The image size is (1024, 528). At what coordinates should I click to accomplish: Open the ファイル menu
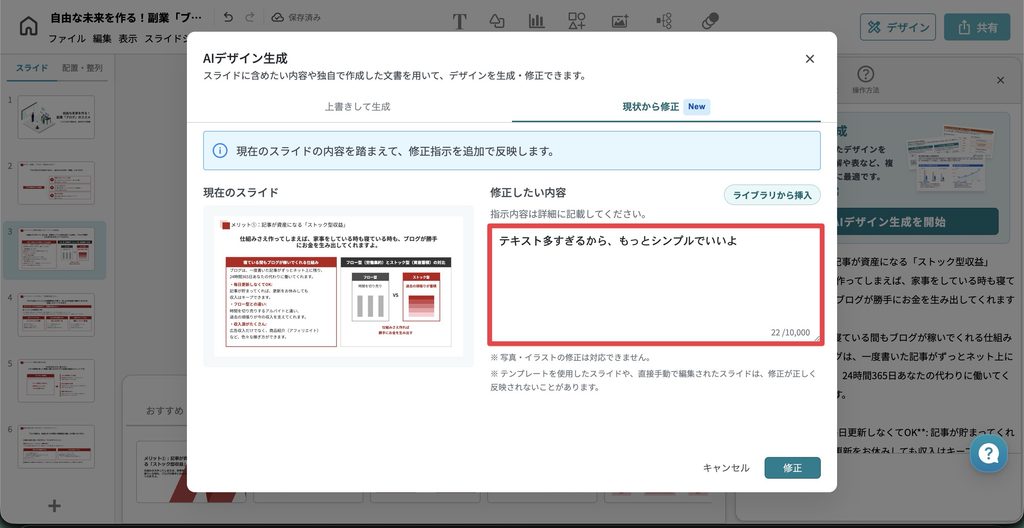67,39
